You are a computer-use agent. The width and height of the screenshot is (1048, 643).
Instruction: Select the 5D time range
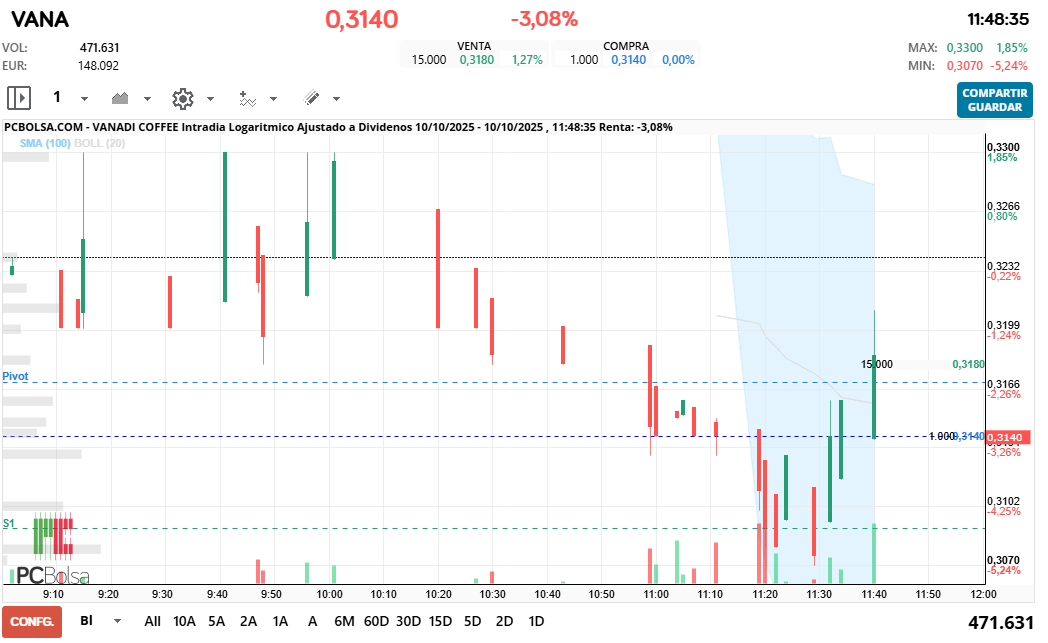tap(473, 621)
